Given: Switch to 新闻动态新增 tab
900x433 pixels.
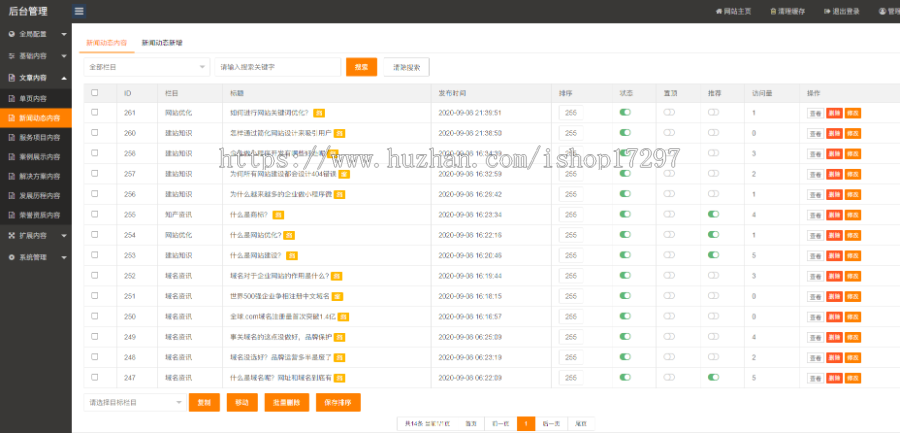Looking at the screenshot, I should tap(161, 43).
